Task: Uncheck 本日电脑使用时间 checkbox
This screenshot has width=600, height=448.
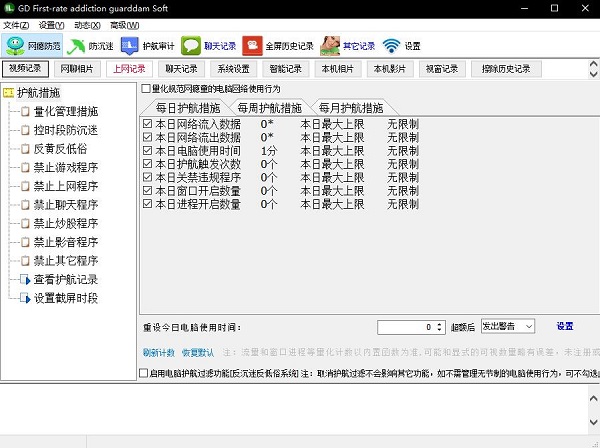Action: pyautogui.click(x=147, y=150)
